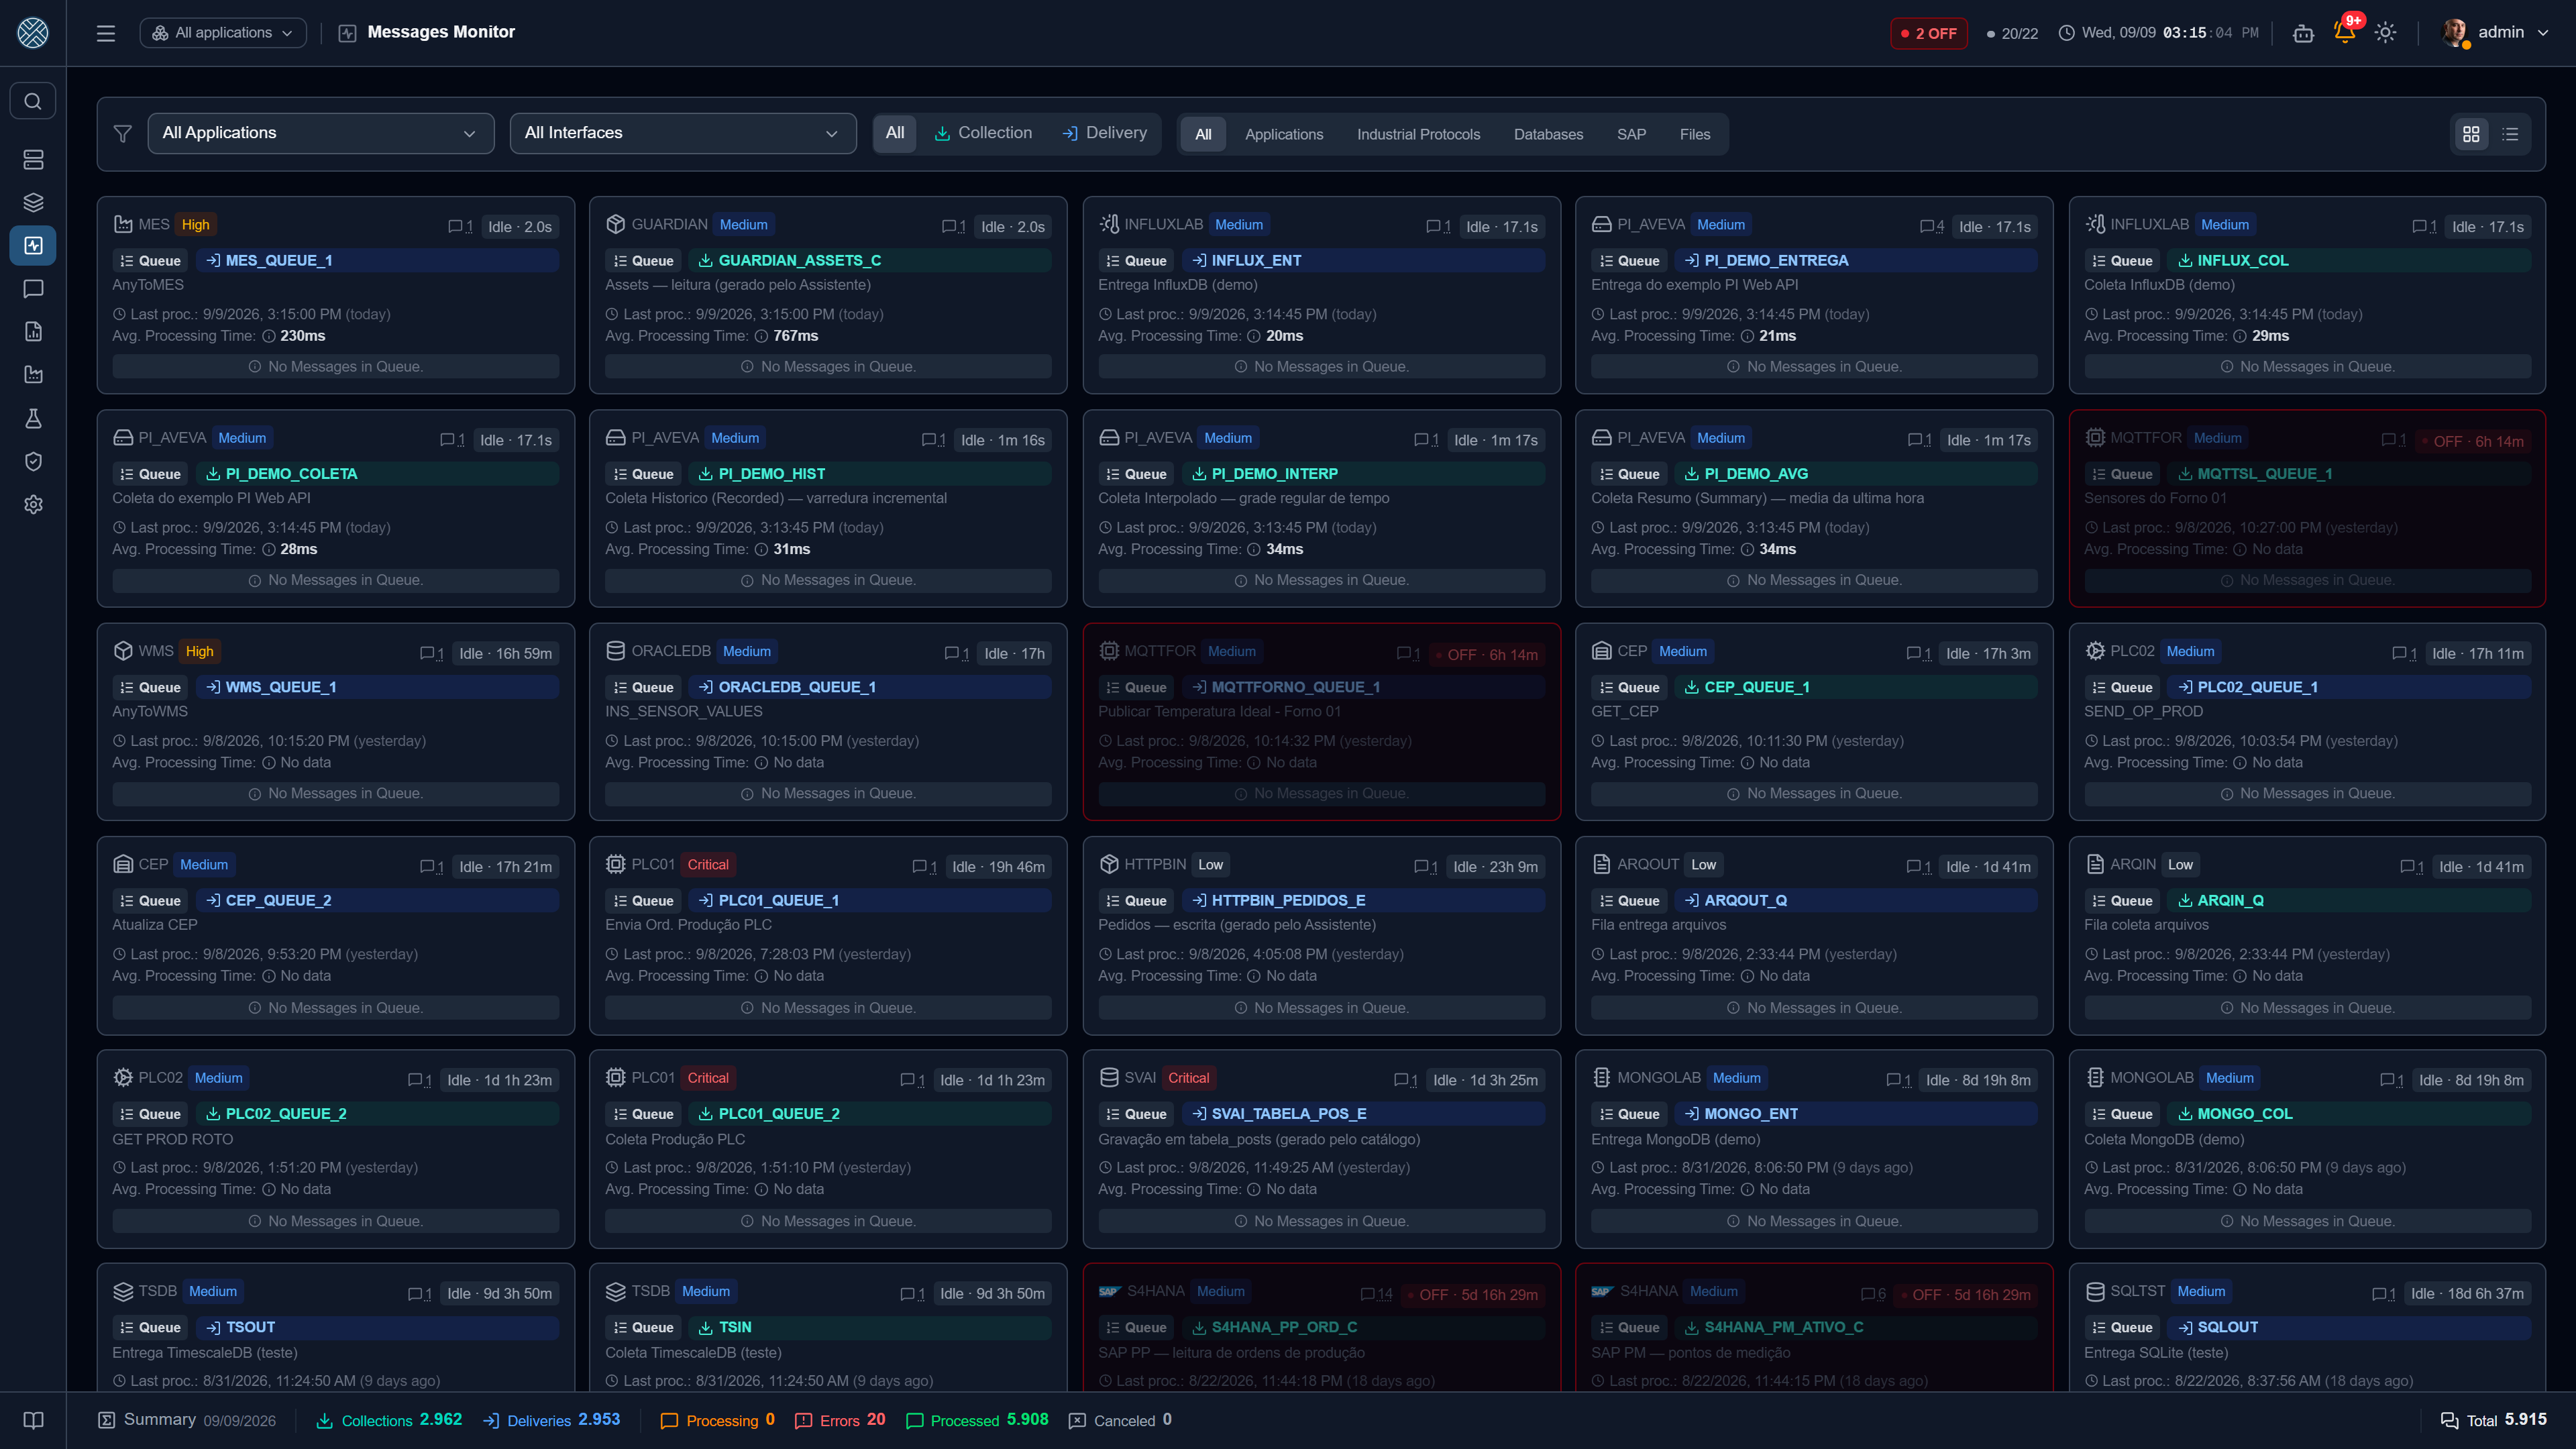Expand the All Applications filter combo box
2576x1449 pixels.
coord(321,133)
